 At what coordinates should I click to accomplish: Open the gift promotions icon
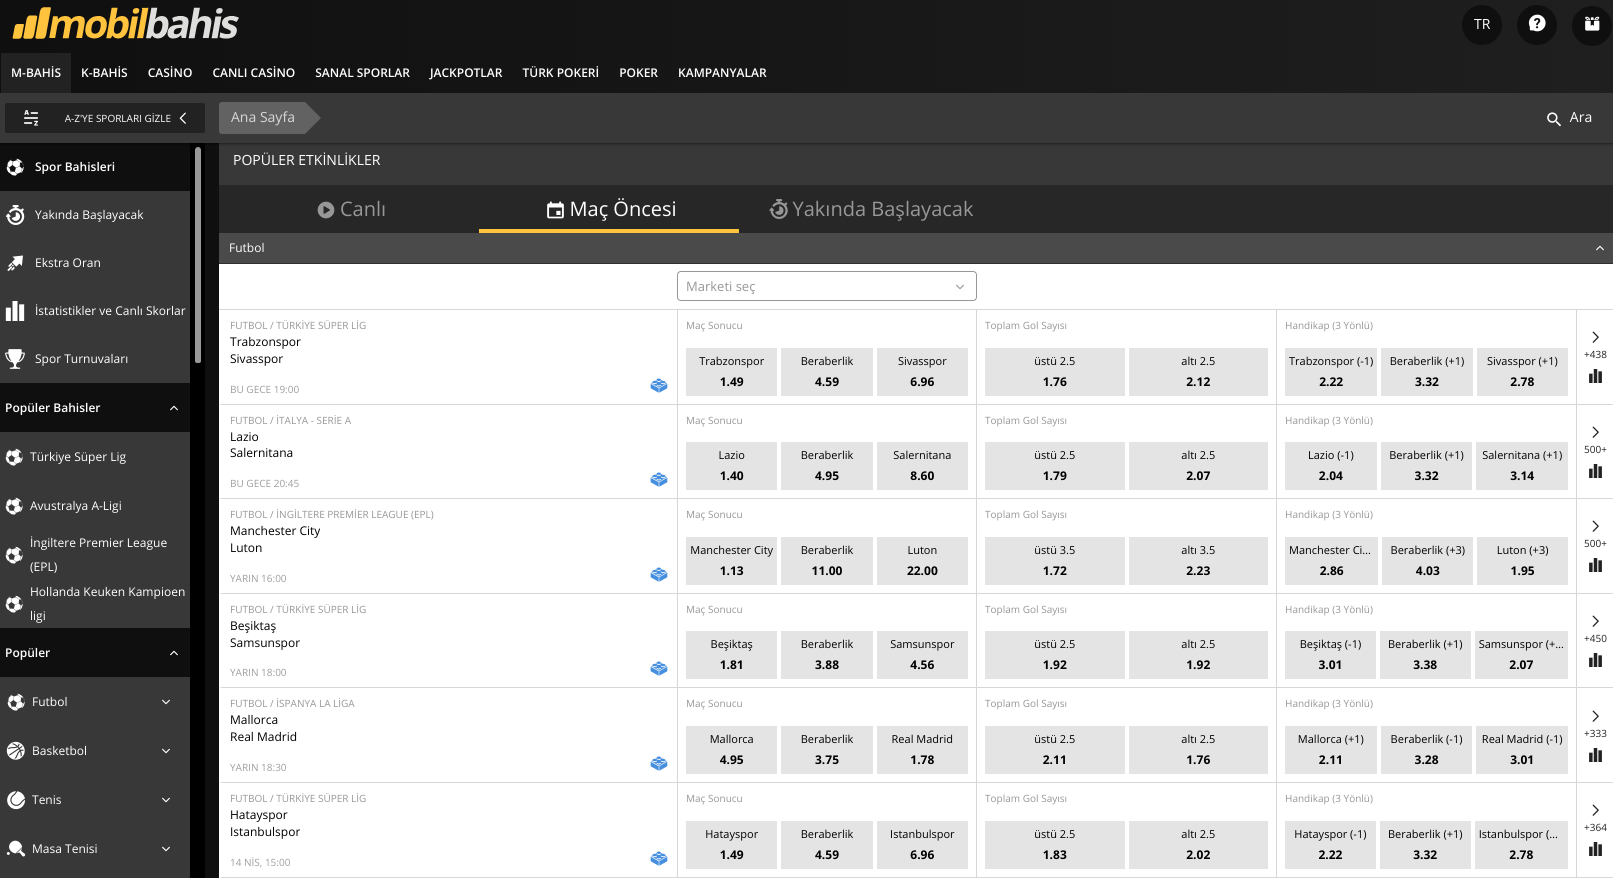[1591, 24]
